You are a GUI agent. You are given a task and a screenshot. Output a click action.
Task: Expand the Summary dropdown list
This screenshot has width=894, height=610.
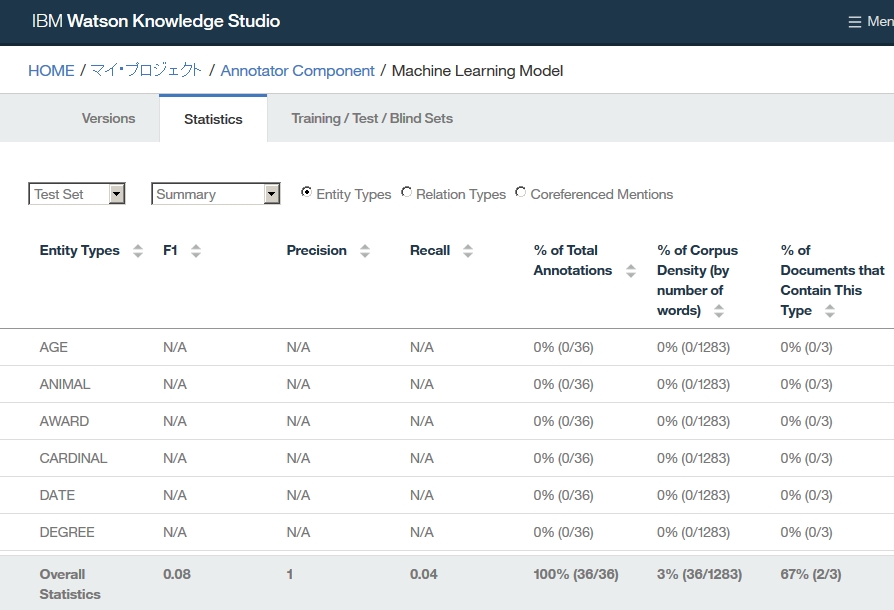tap(215, 194)
